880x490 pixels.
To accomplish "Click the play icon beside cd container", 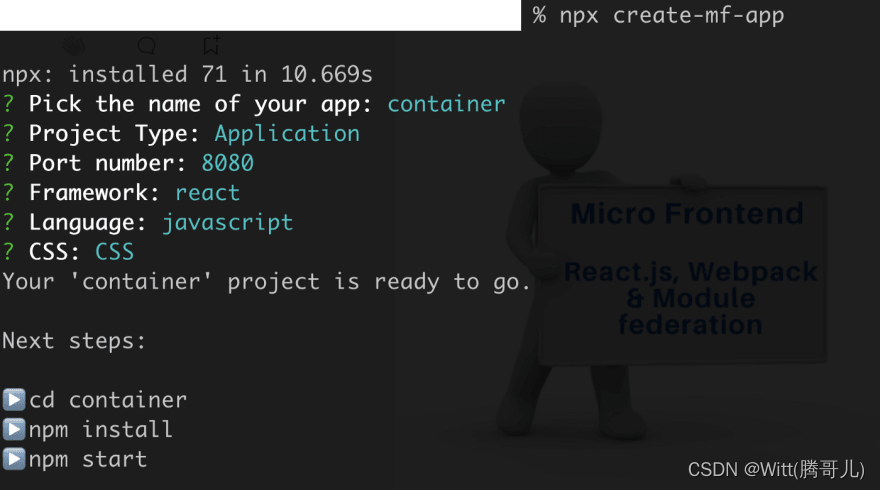I will (14, 400).
